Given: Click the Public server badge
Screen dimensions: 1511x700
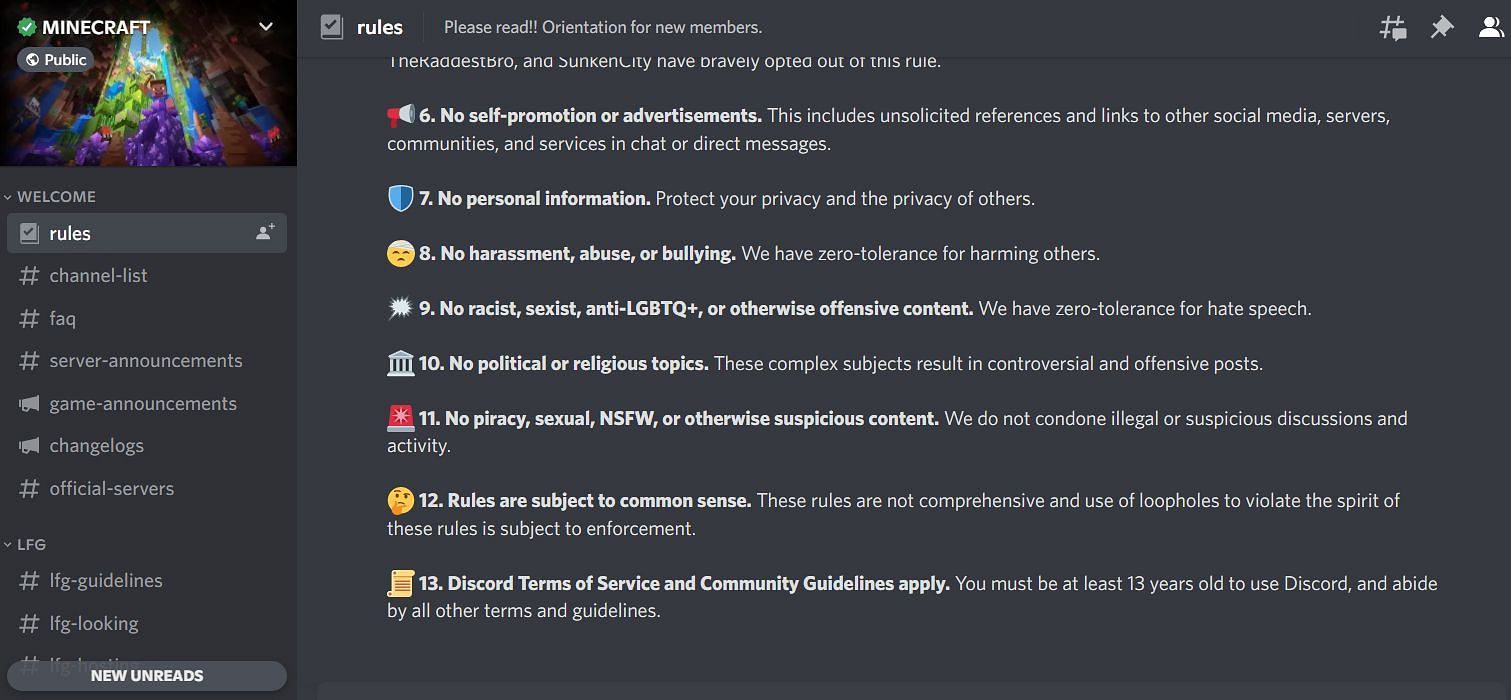Looking at the screenshot, I should [55, 60].
